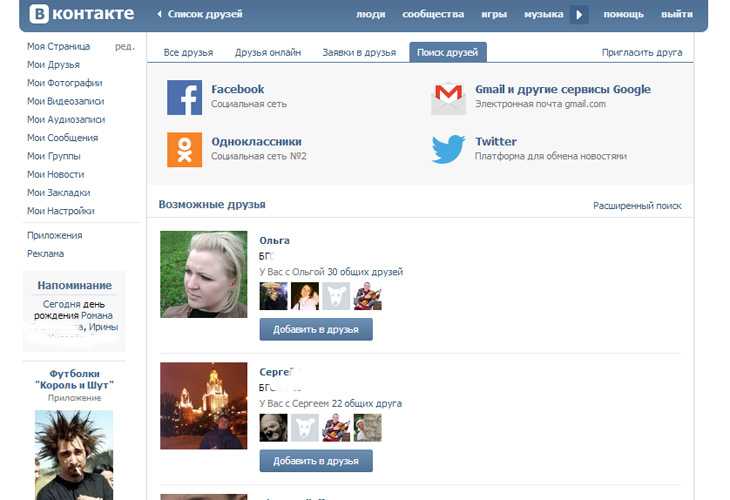Click 'Пригласить друга' link
Viewport: 730px width, 500px height.
point(642,53)
